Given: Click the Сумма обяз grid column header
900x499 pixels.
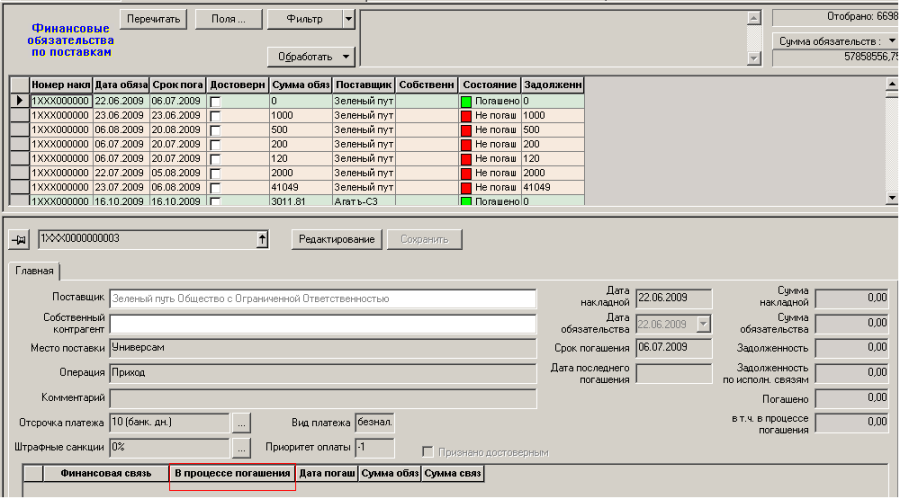Looking at the screenshot, I should click(301, 85).
